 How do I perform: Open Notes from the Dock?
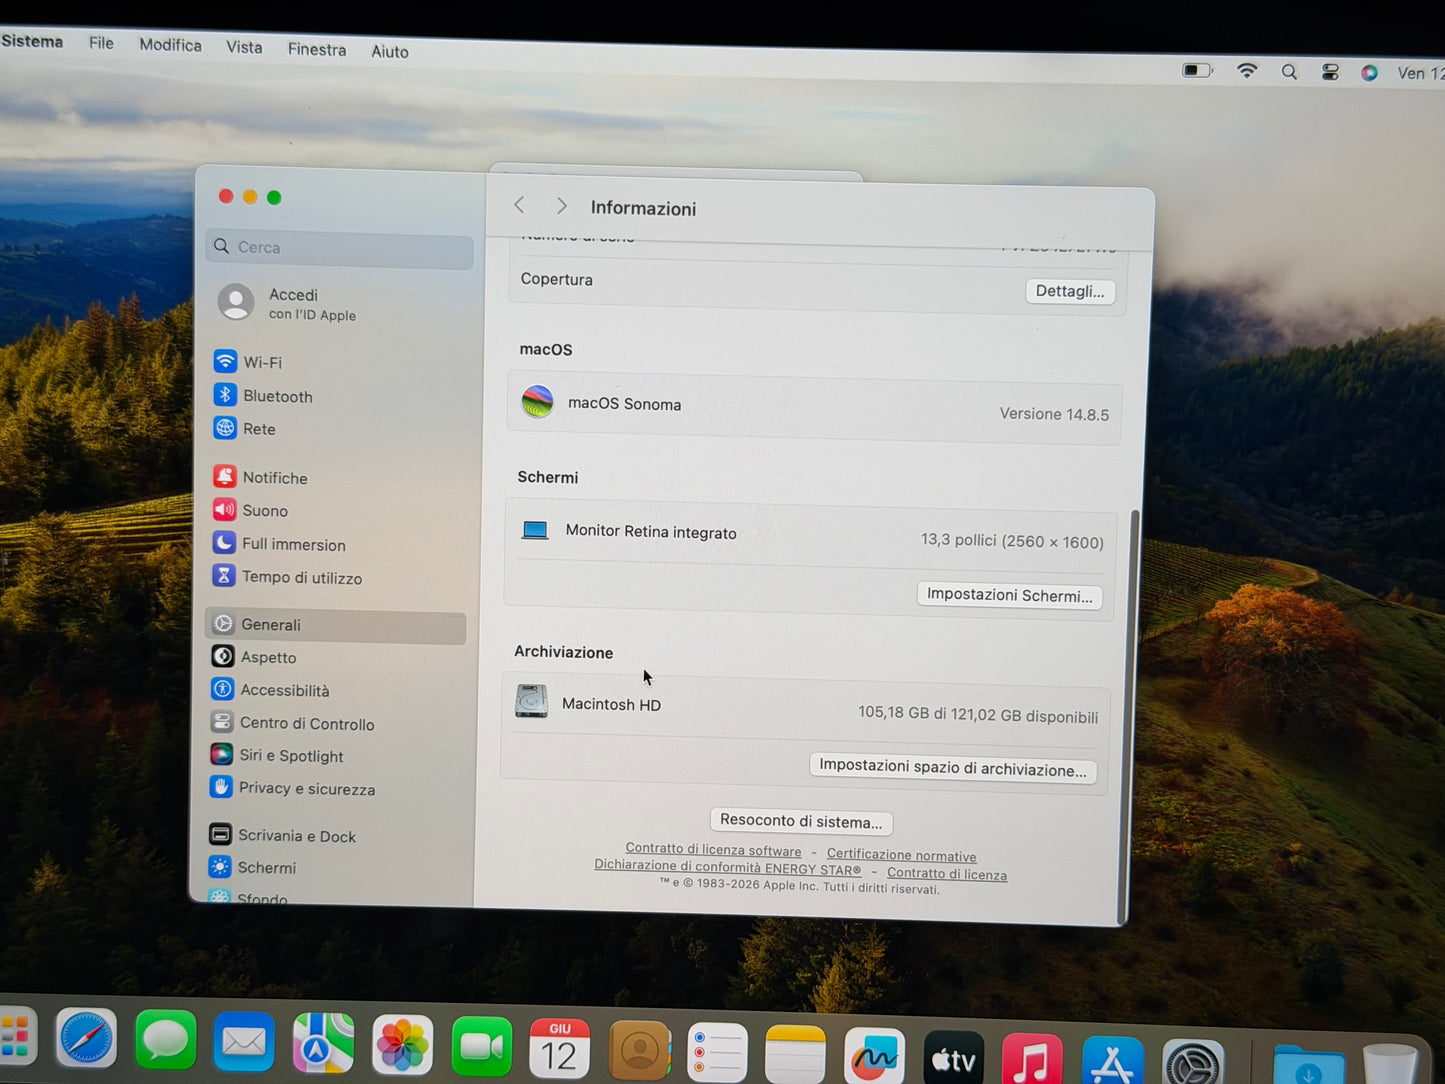(795, 1055)
